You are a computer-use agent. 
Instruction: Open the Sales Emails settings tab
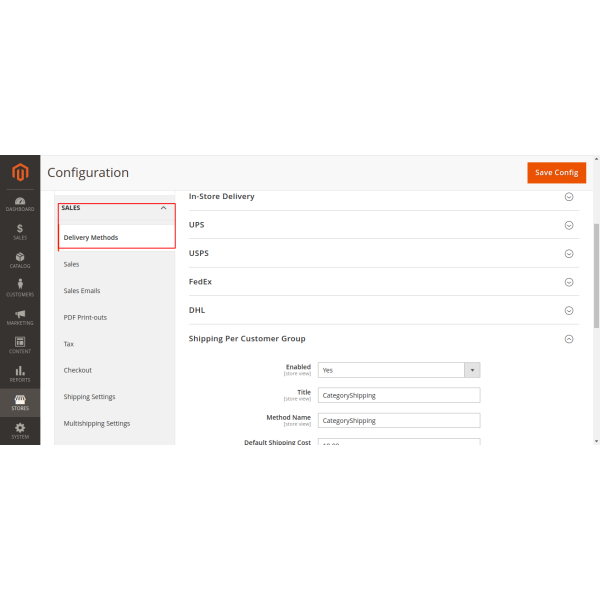point(82,291)
